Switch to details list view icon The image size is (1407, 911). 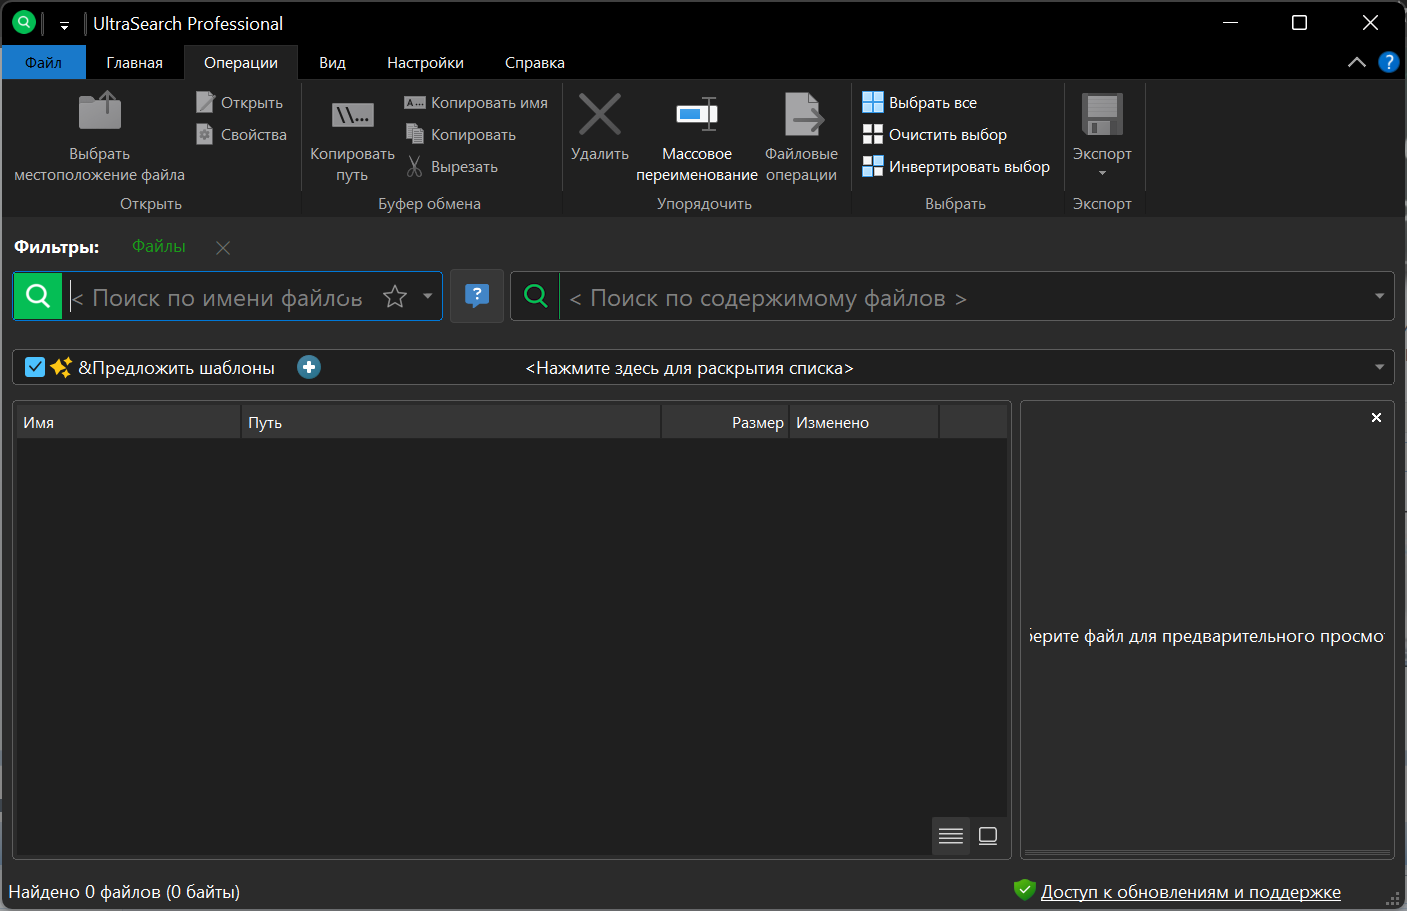(951, 836)
